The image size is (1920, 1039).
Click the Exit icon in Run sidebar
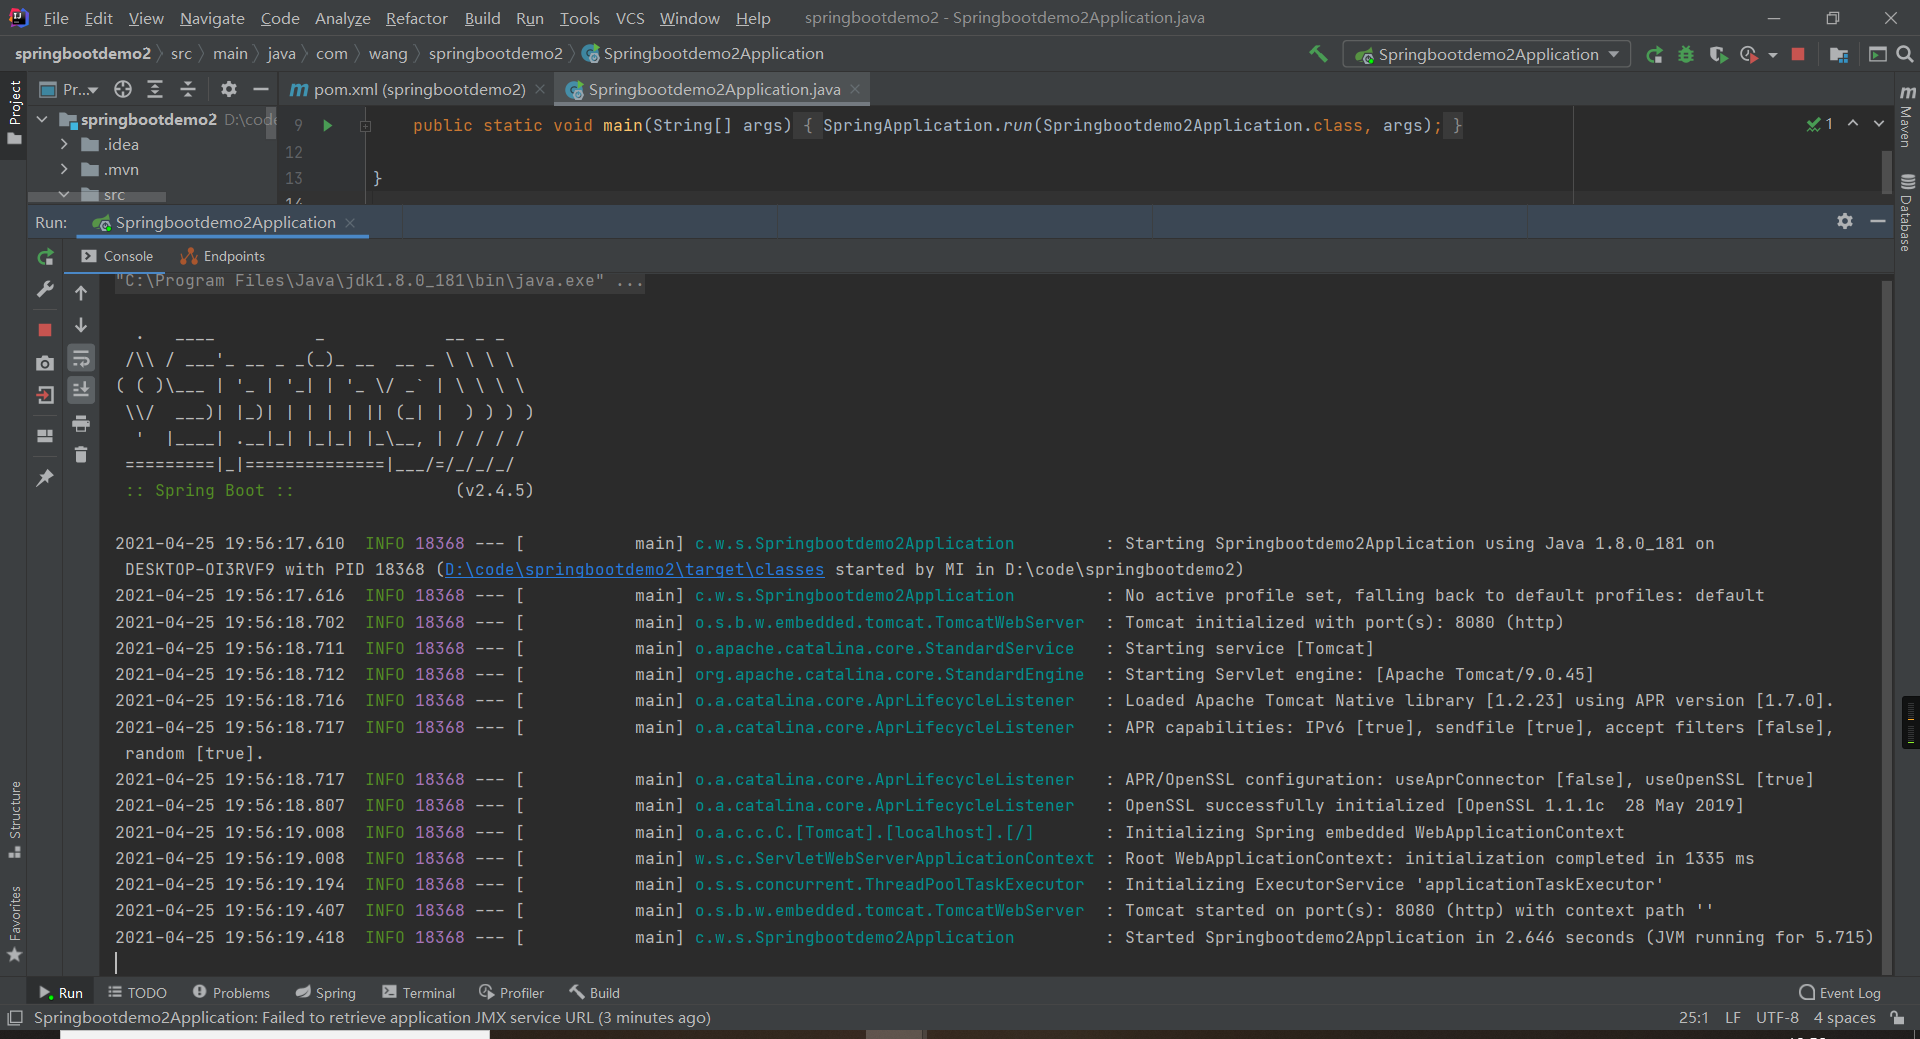tap(45, 395)
